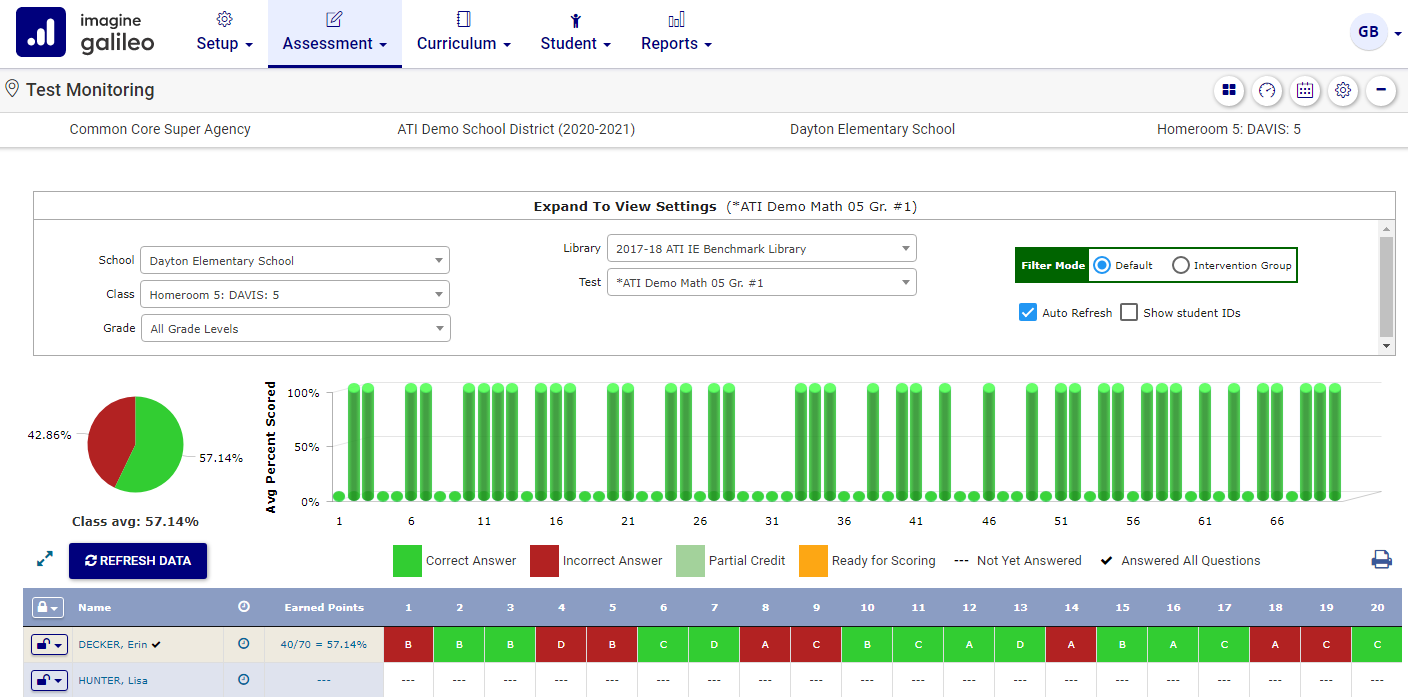This screenshot has width=1408, height=698.
Task: Click the speedometer gauge icon
Action: click(x=1267, y=90)
